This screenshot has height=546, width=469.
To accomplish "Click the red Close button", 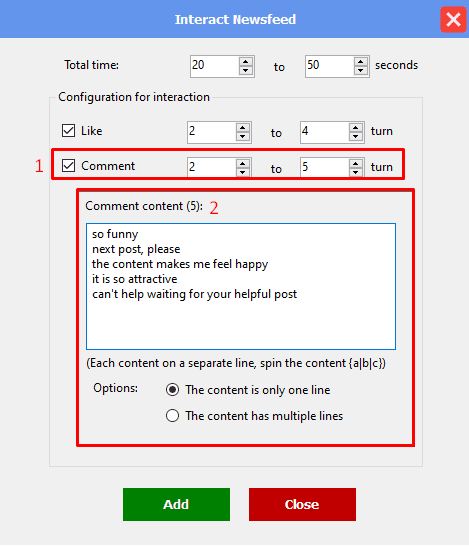I will pyautogui.click(x=302, y=504).
